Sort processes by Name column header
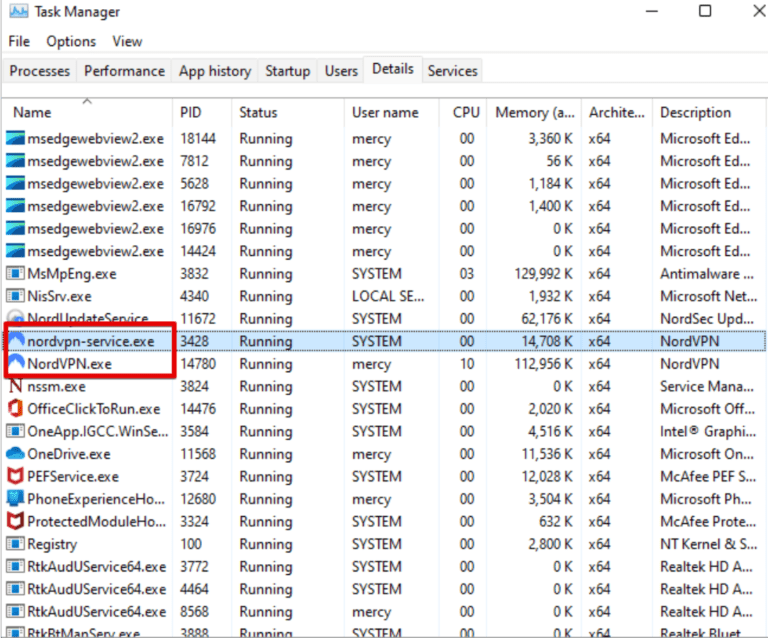The width and height of the screenshot is (768, 638). tap(33, 113)
